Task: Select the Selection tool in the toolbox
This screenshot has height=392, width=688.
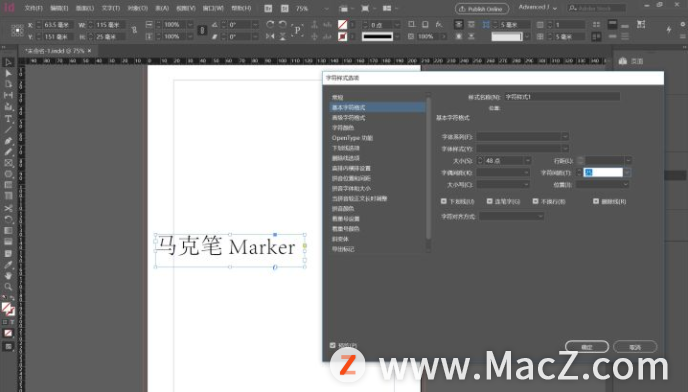Action: coord(8,62)
